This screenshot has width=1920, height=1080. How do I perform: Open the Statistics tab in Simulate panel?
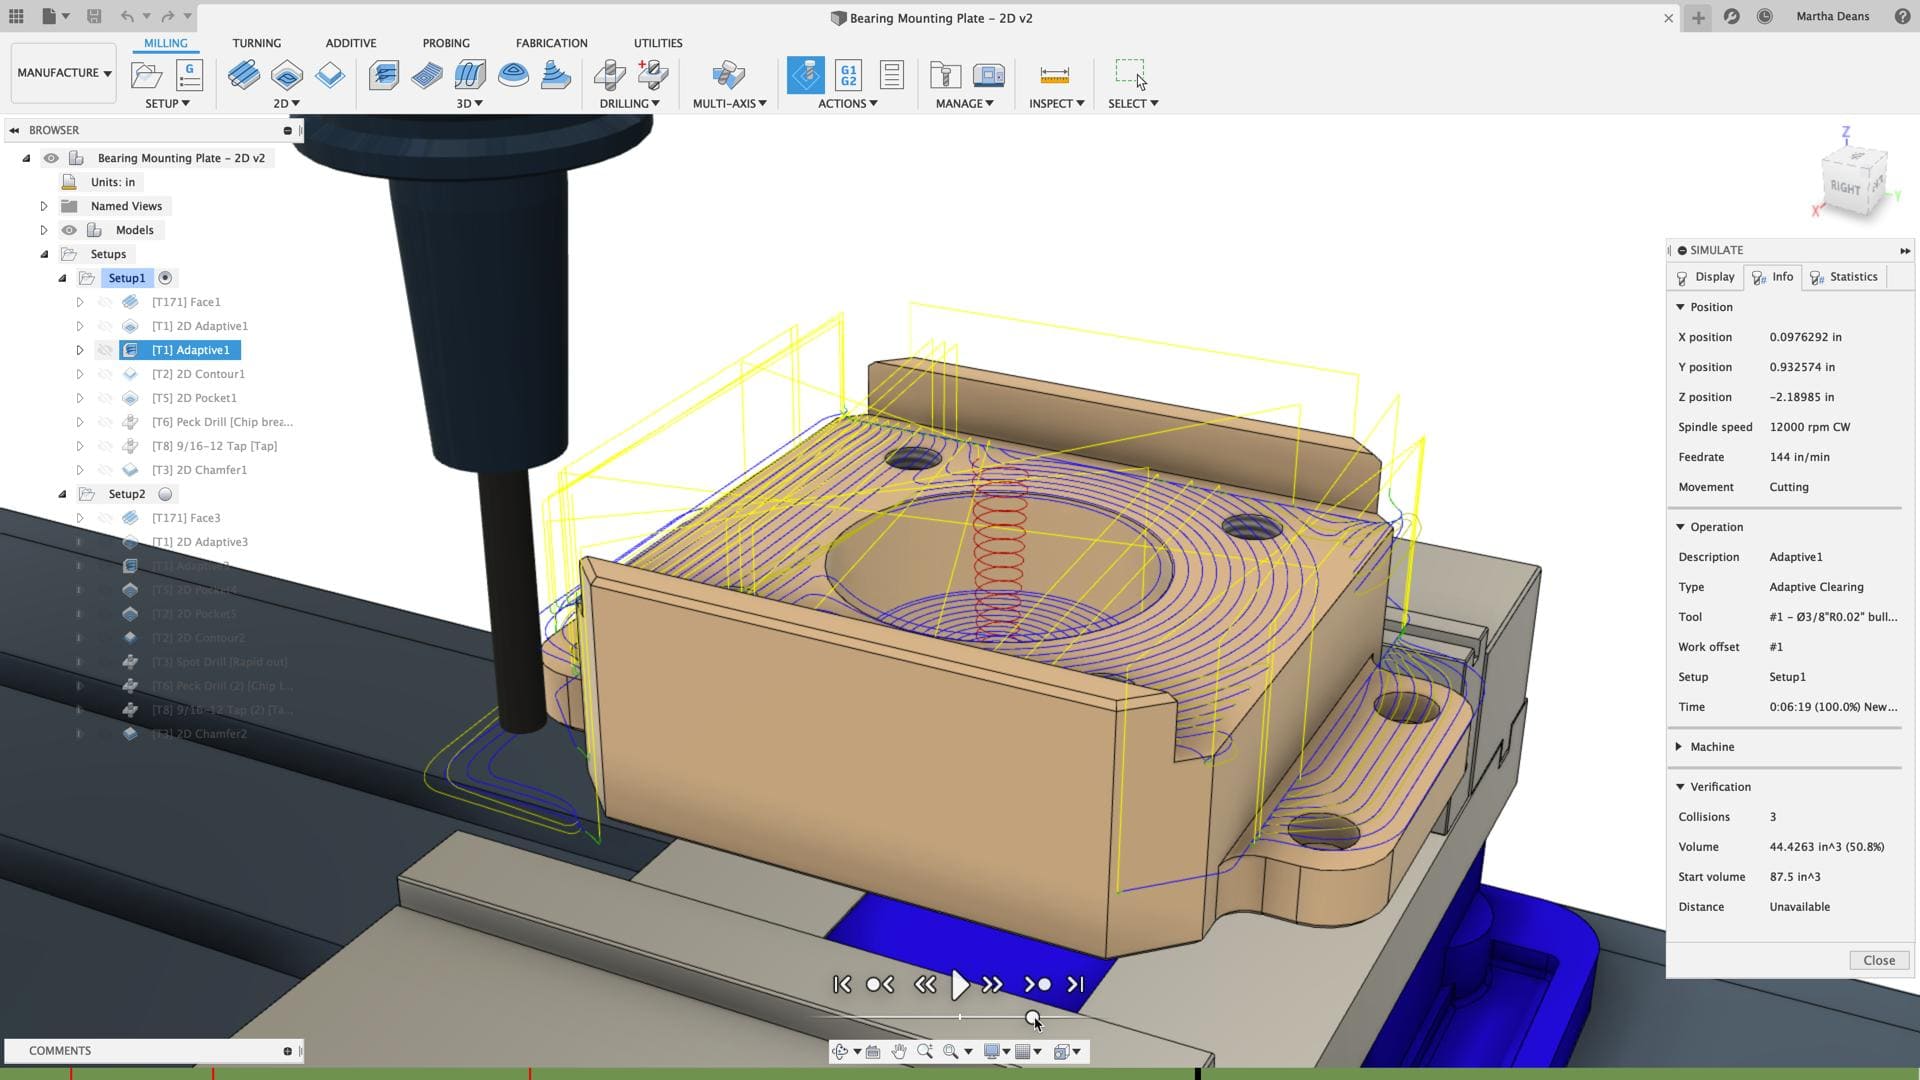1844,277
